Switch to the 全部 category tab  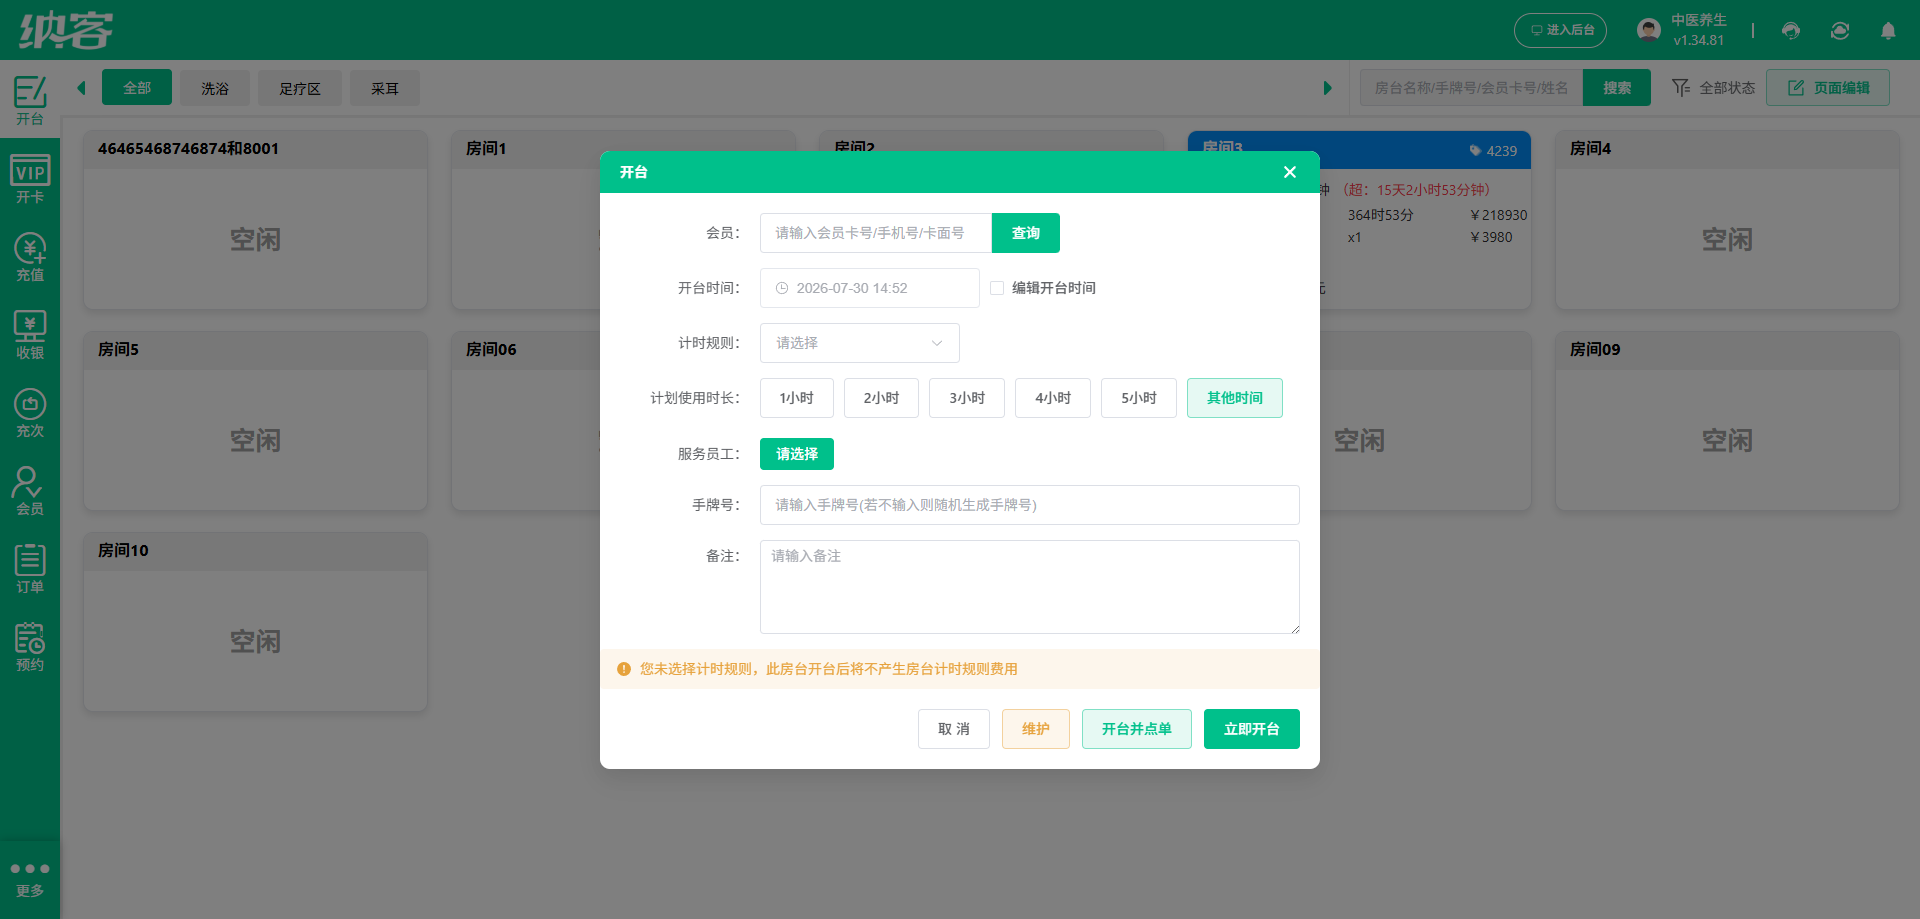(x=137, y=88)
